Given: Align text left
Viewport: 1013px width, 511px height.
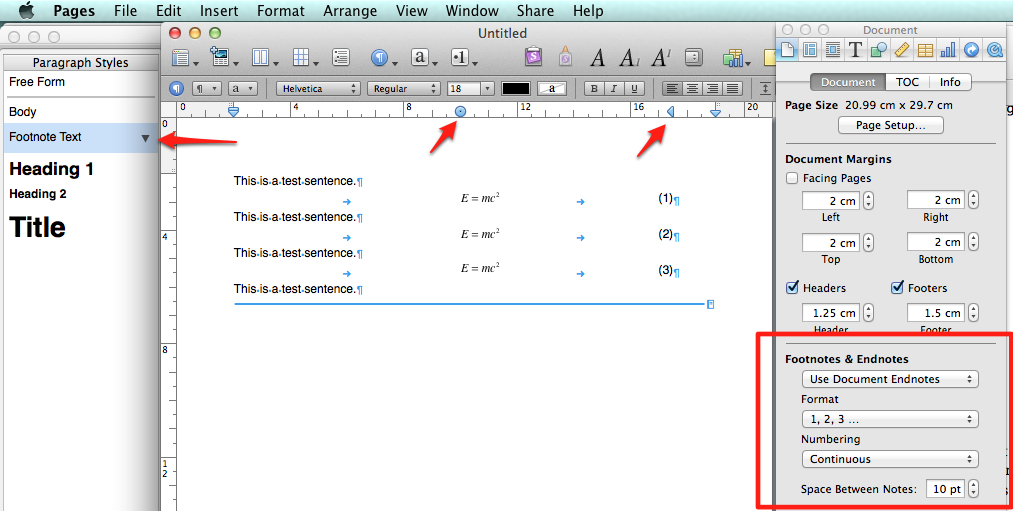Looking at the screenshot, I should [x=673, y=89].
